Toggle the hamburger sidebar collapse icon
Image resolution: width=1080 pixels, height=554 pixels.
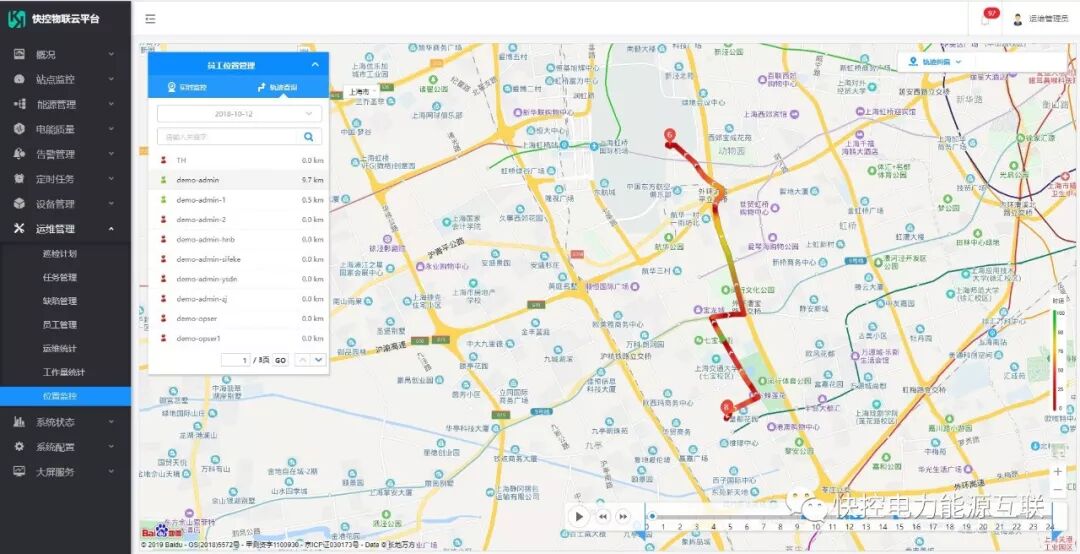pyautogui.click(x=150, y=19)
